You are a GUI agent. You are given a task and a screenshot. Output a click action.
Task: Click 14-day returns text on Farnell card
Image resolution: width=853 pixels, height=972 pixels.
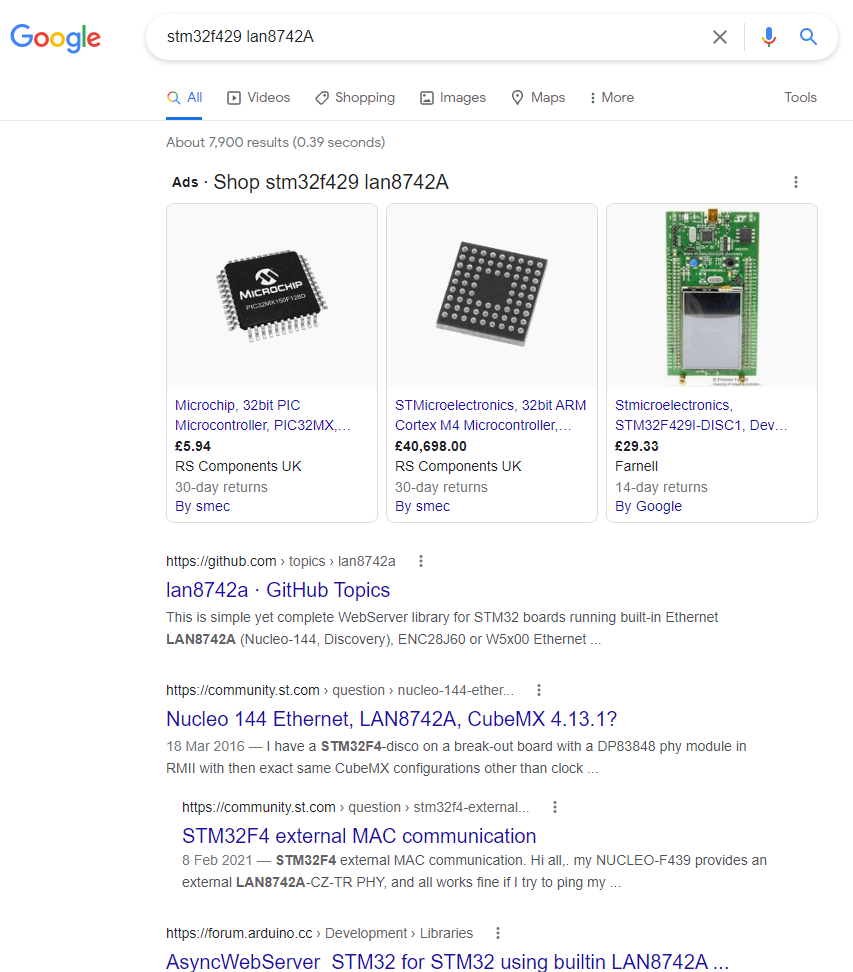point(661,487)
